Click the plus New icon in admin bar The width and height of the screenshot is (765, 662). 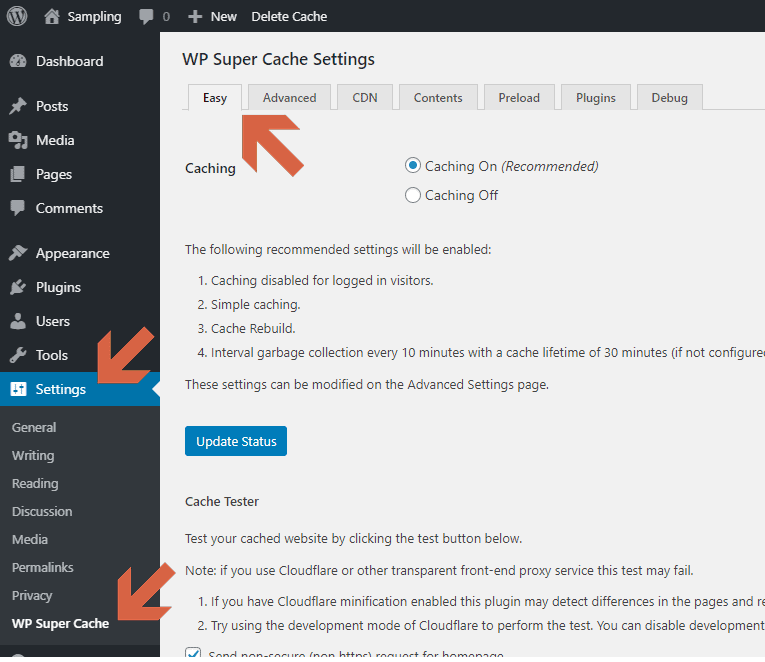[x=196, y=16]
